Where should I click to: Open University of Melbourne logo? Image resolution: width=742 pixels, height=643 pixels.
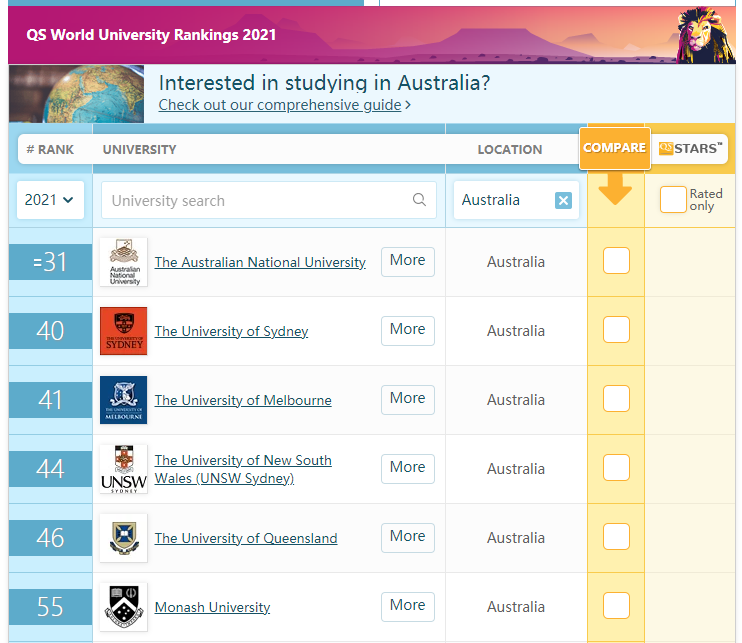pyautogui.click(x=124, y=400)
